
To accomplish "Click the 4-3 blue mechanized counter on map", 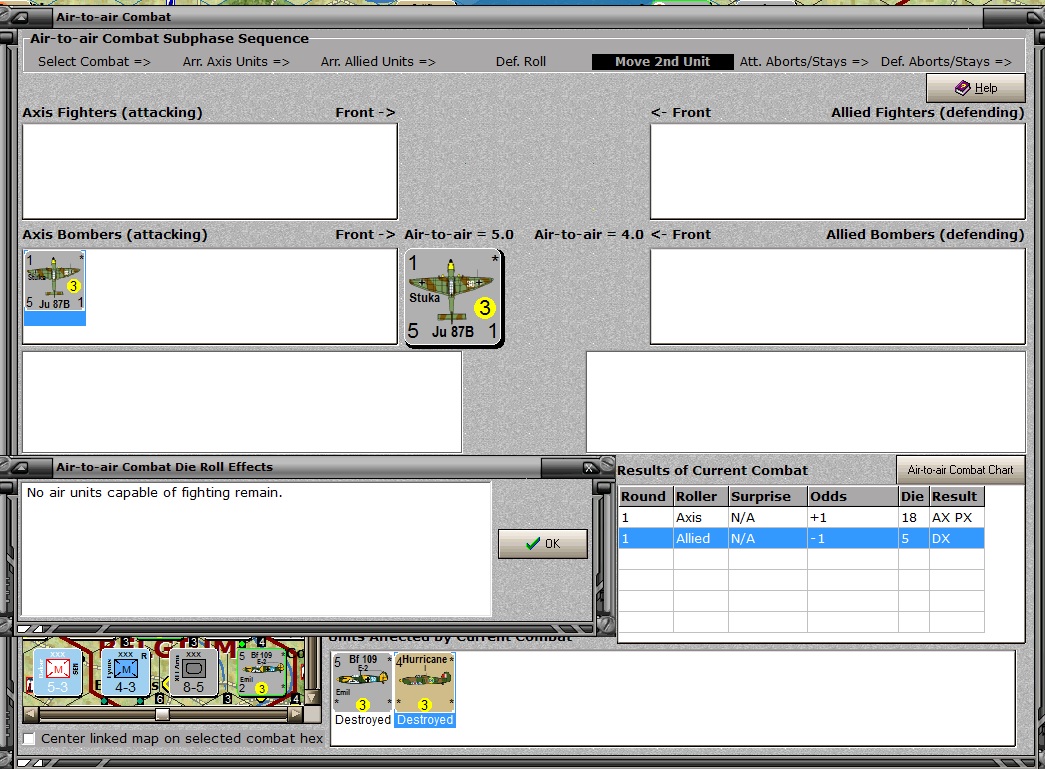I will [125, 672].
